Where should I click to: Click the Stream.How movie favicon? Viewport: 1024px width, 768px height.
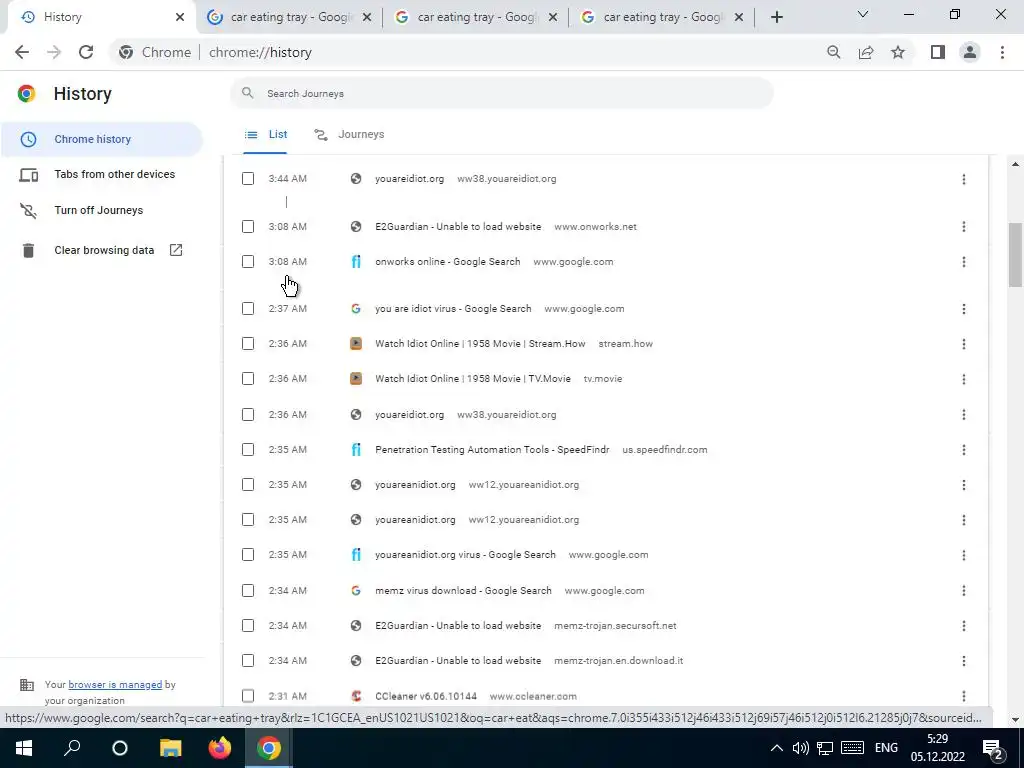356,344
